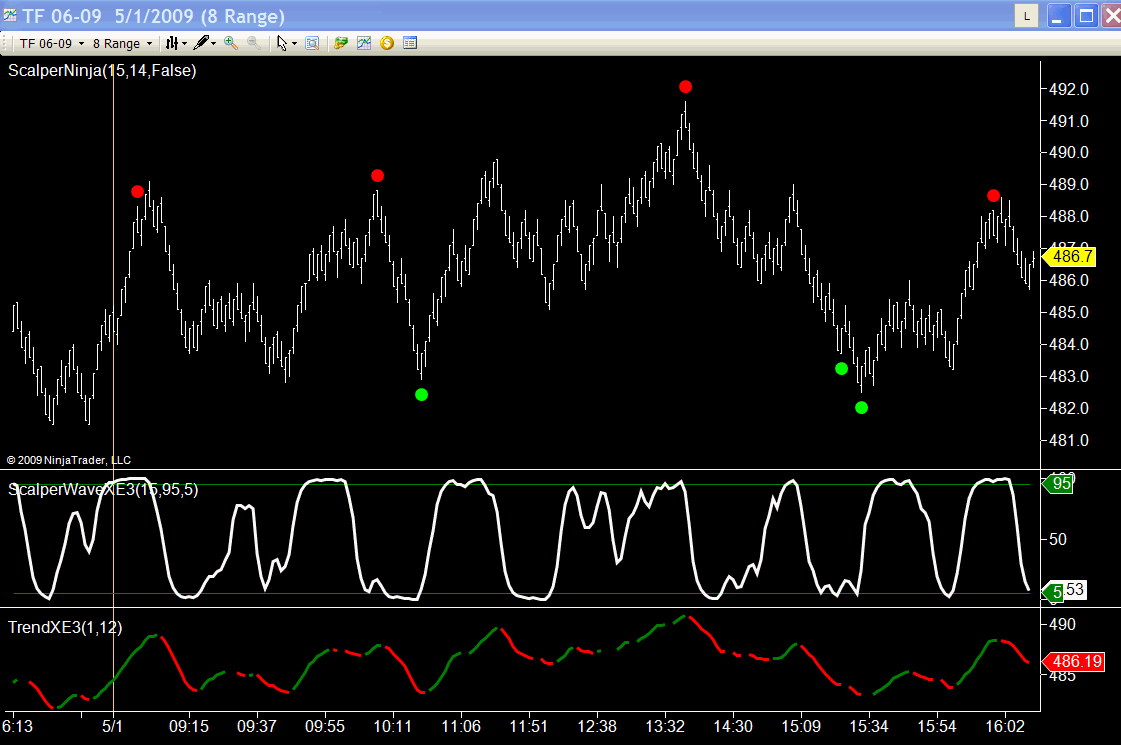Image resolution: width=1121 pixels, height=745 pixels.
Task: Click the 2009 NinjaTrader, LLC copyright text
Action: (69, 460)
